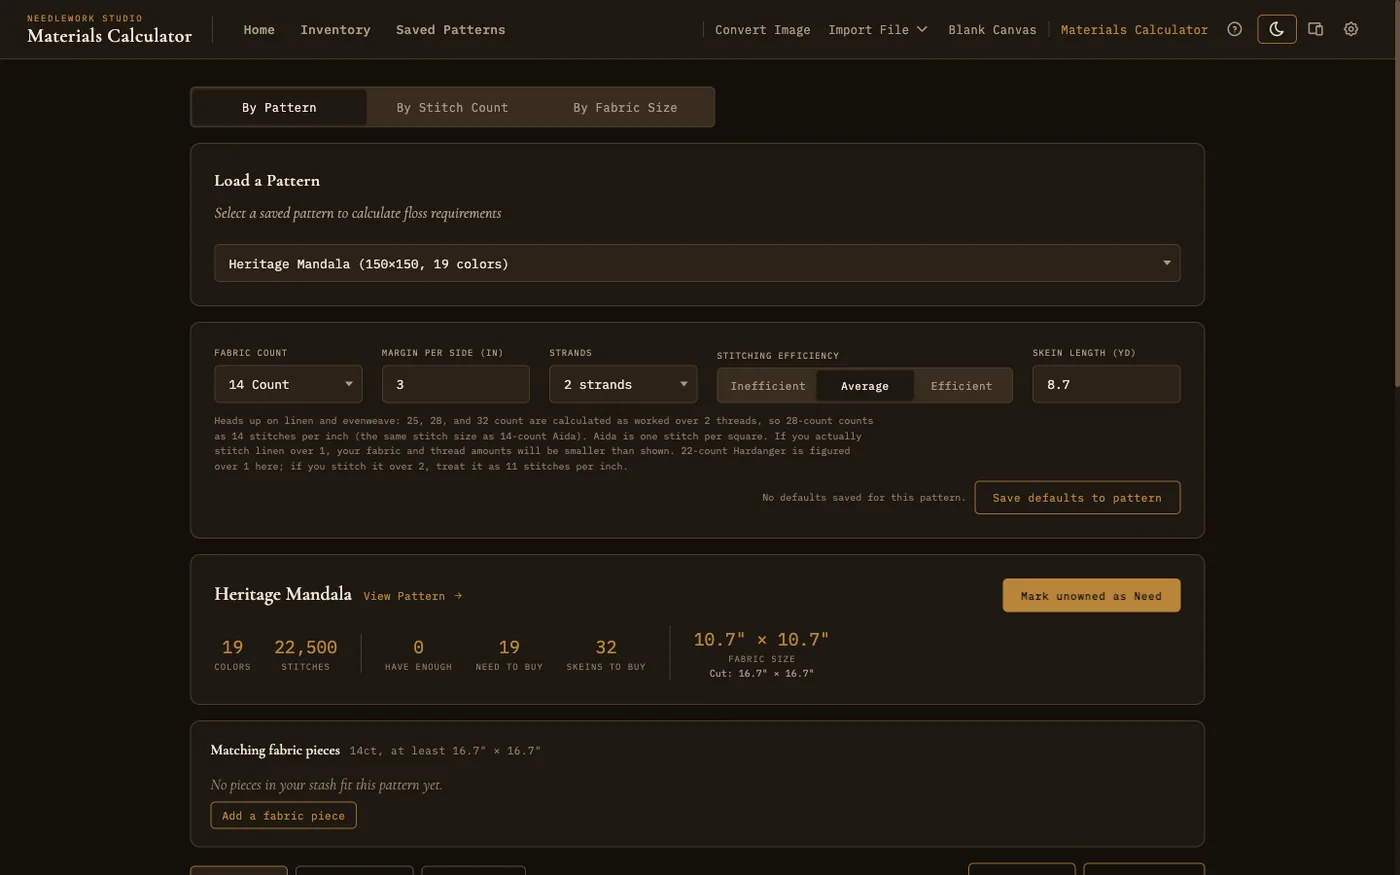This screenshot has width=1400, height=875.
Task: Go to Home page
Action: tap(259, 30)
